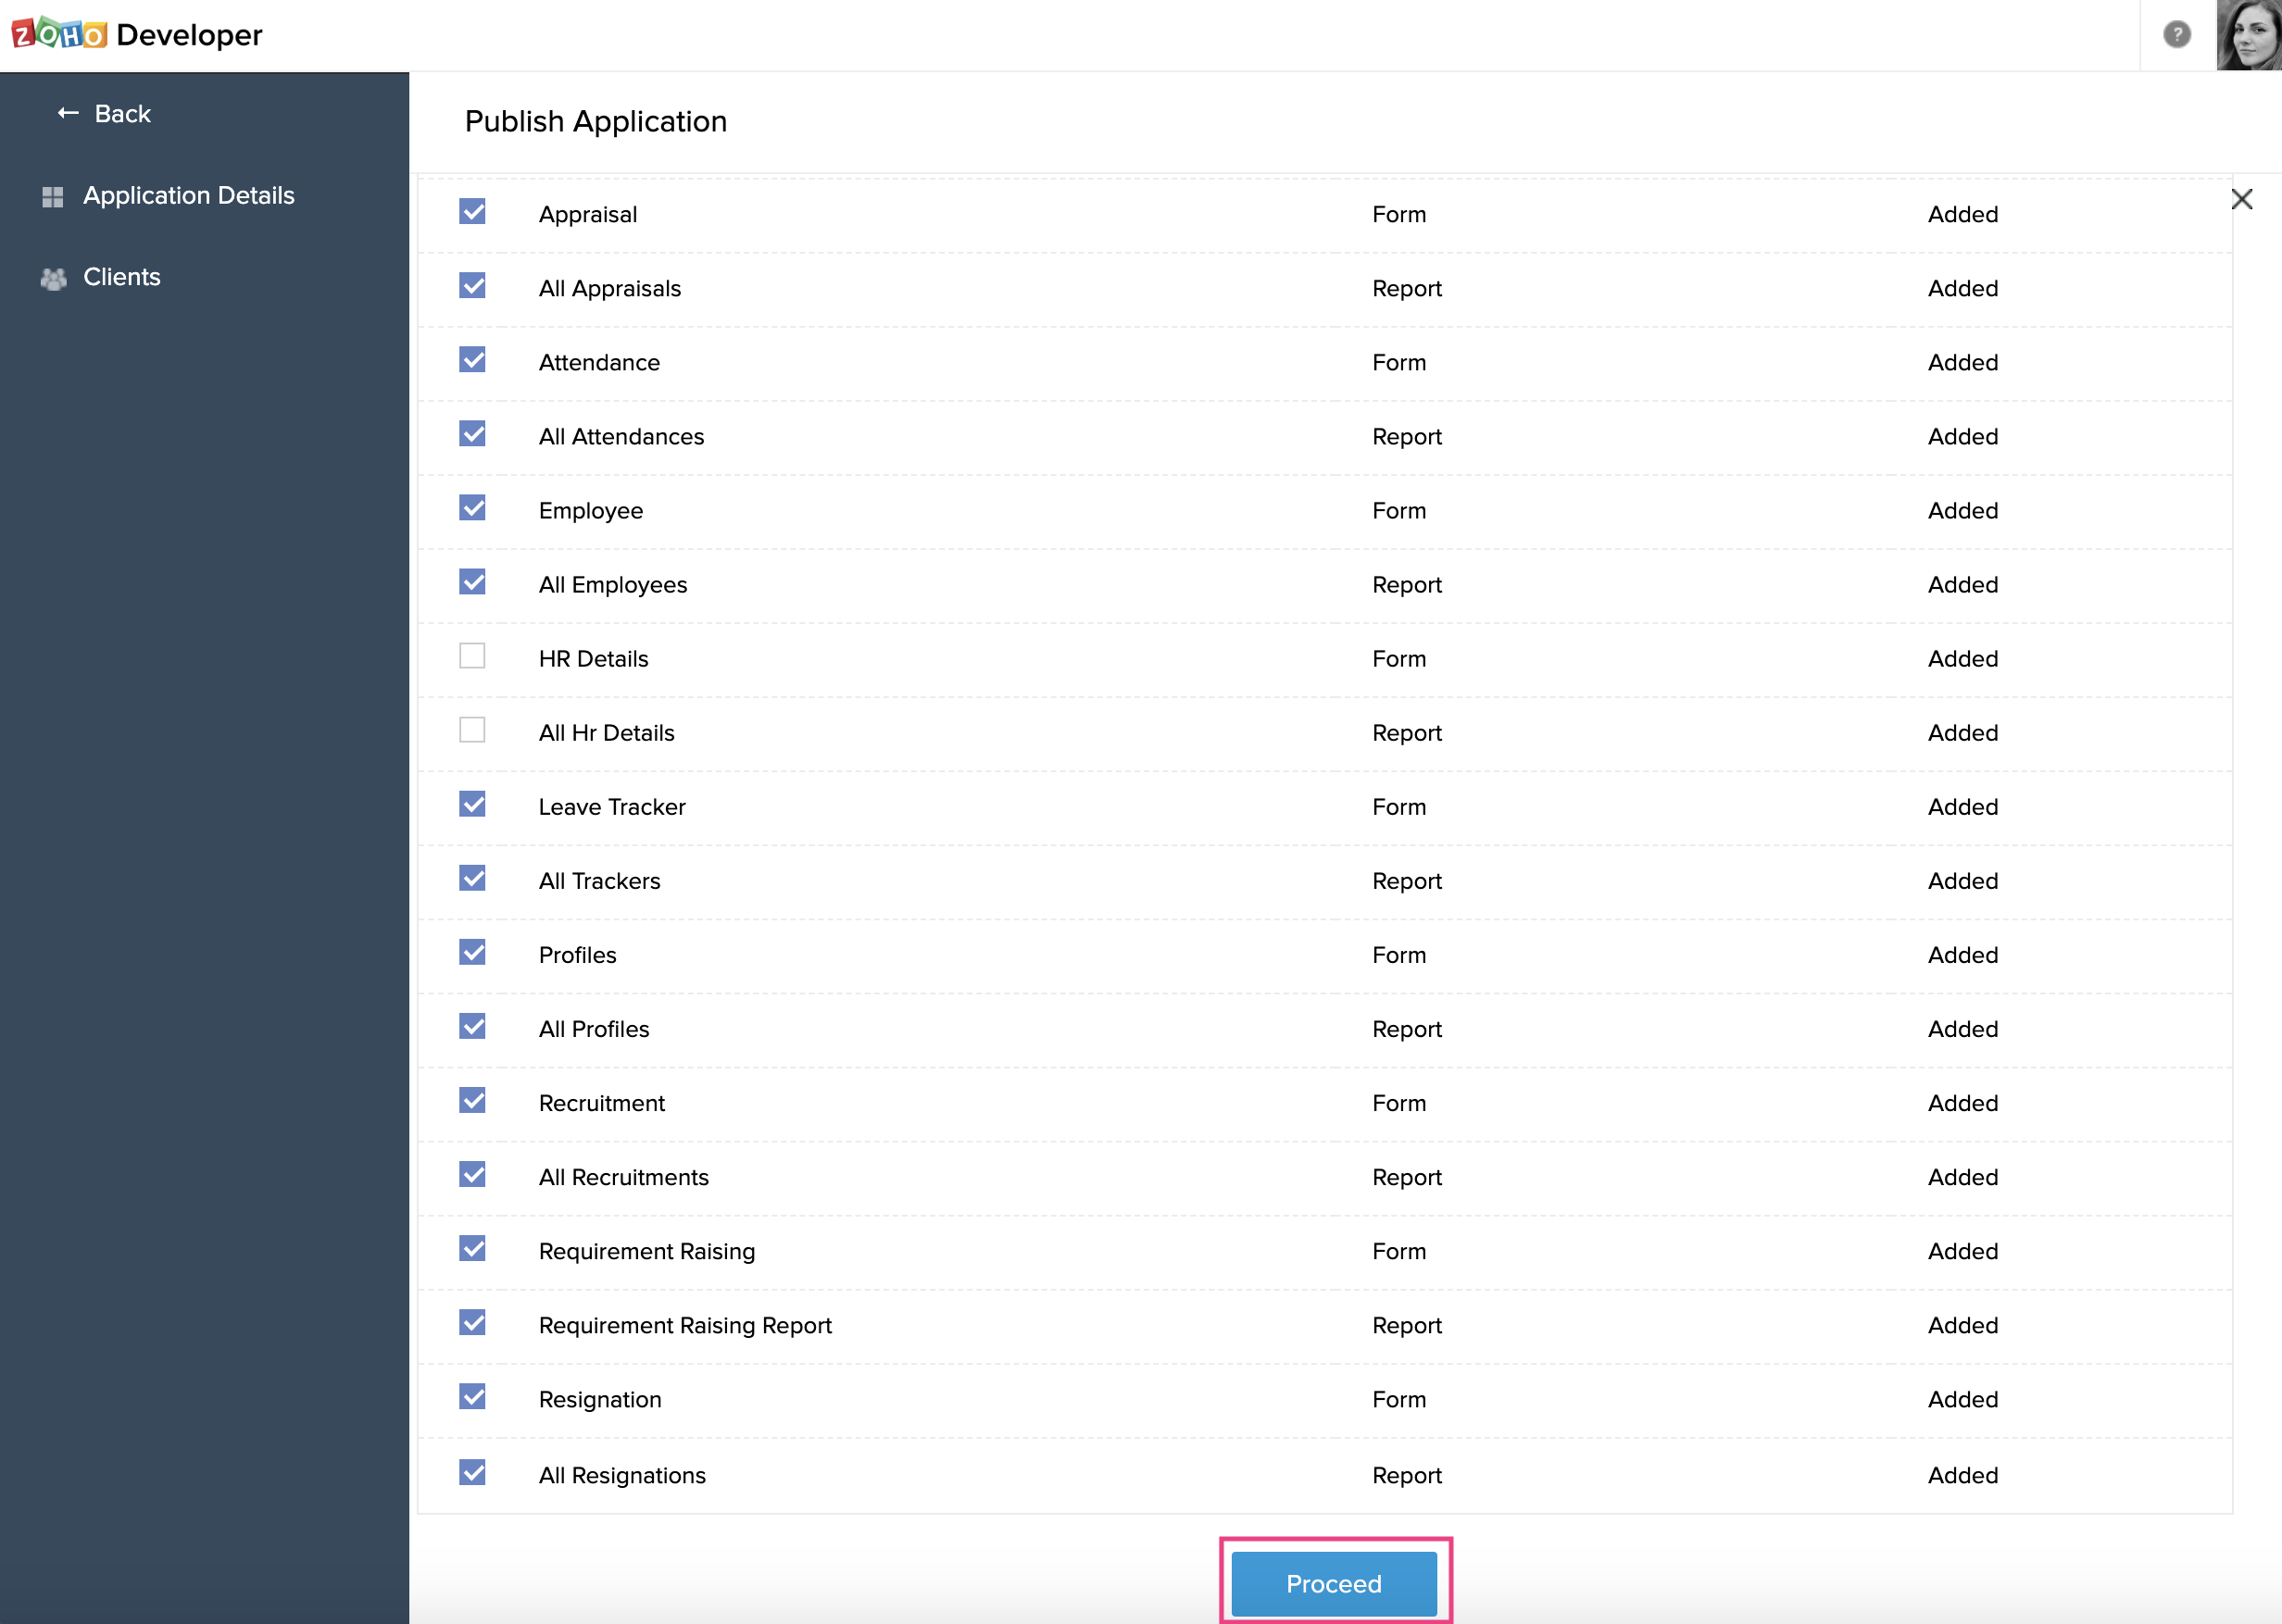Toggle the Recruitment form checkbox

click(472, 1100)
